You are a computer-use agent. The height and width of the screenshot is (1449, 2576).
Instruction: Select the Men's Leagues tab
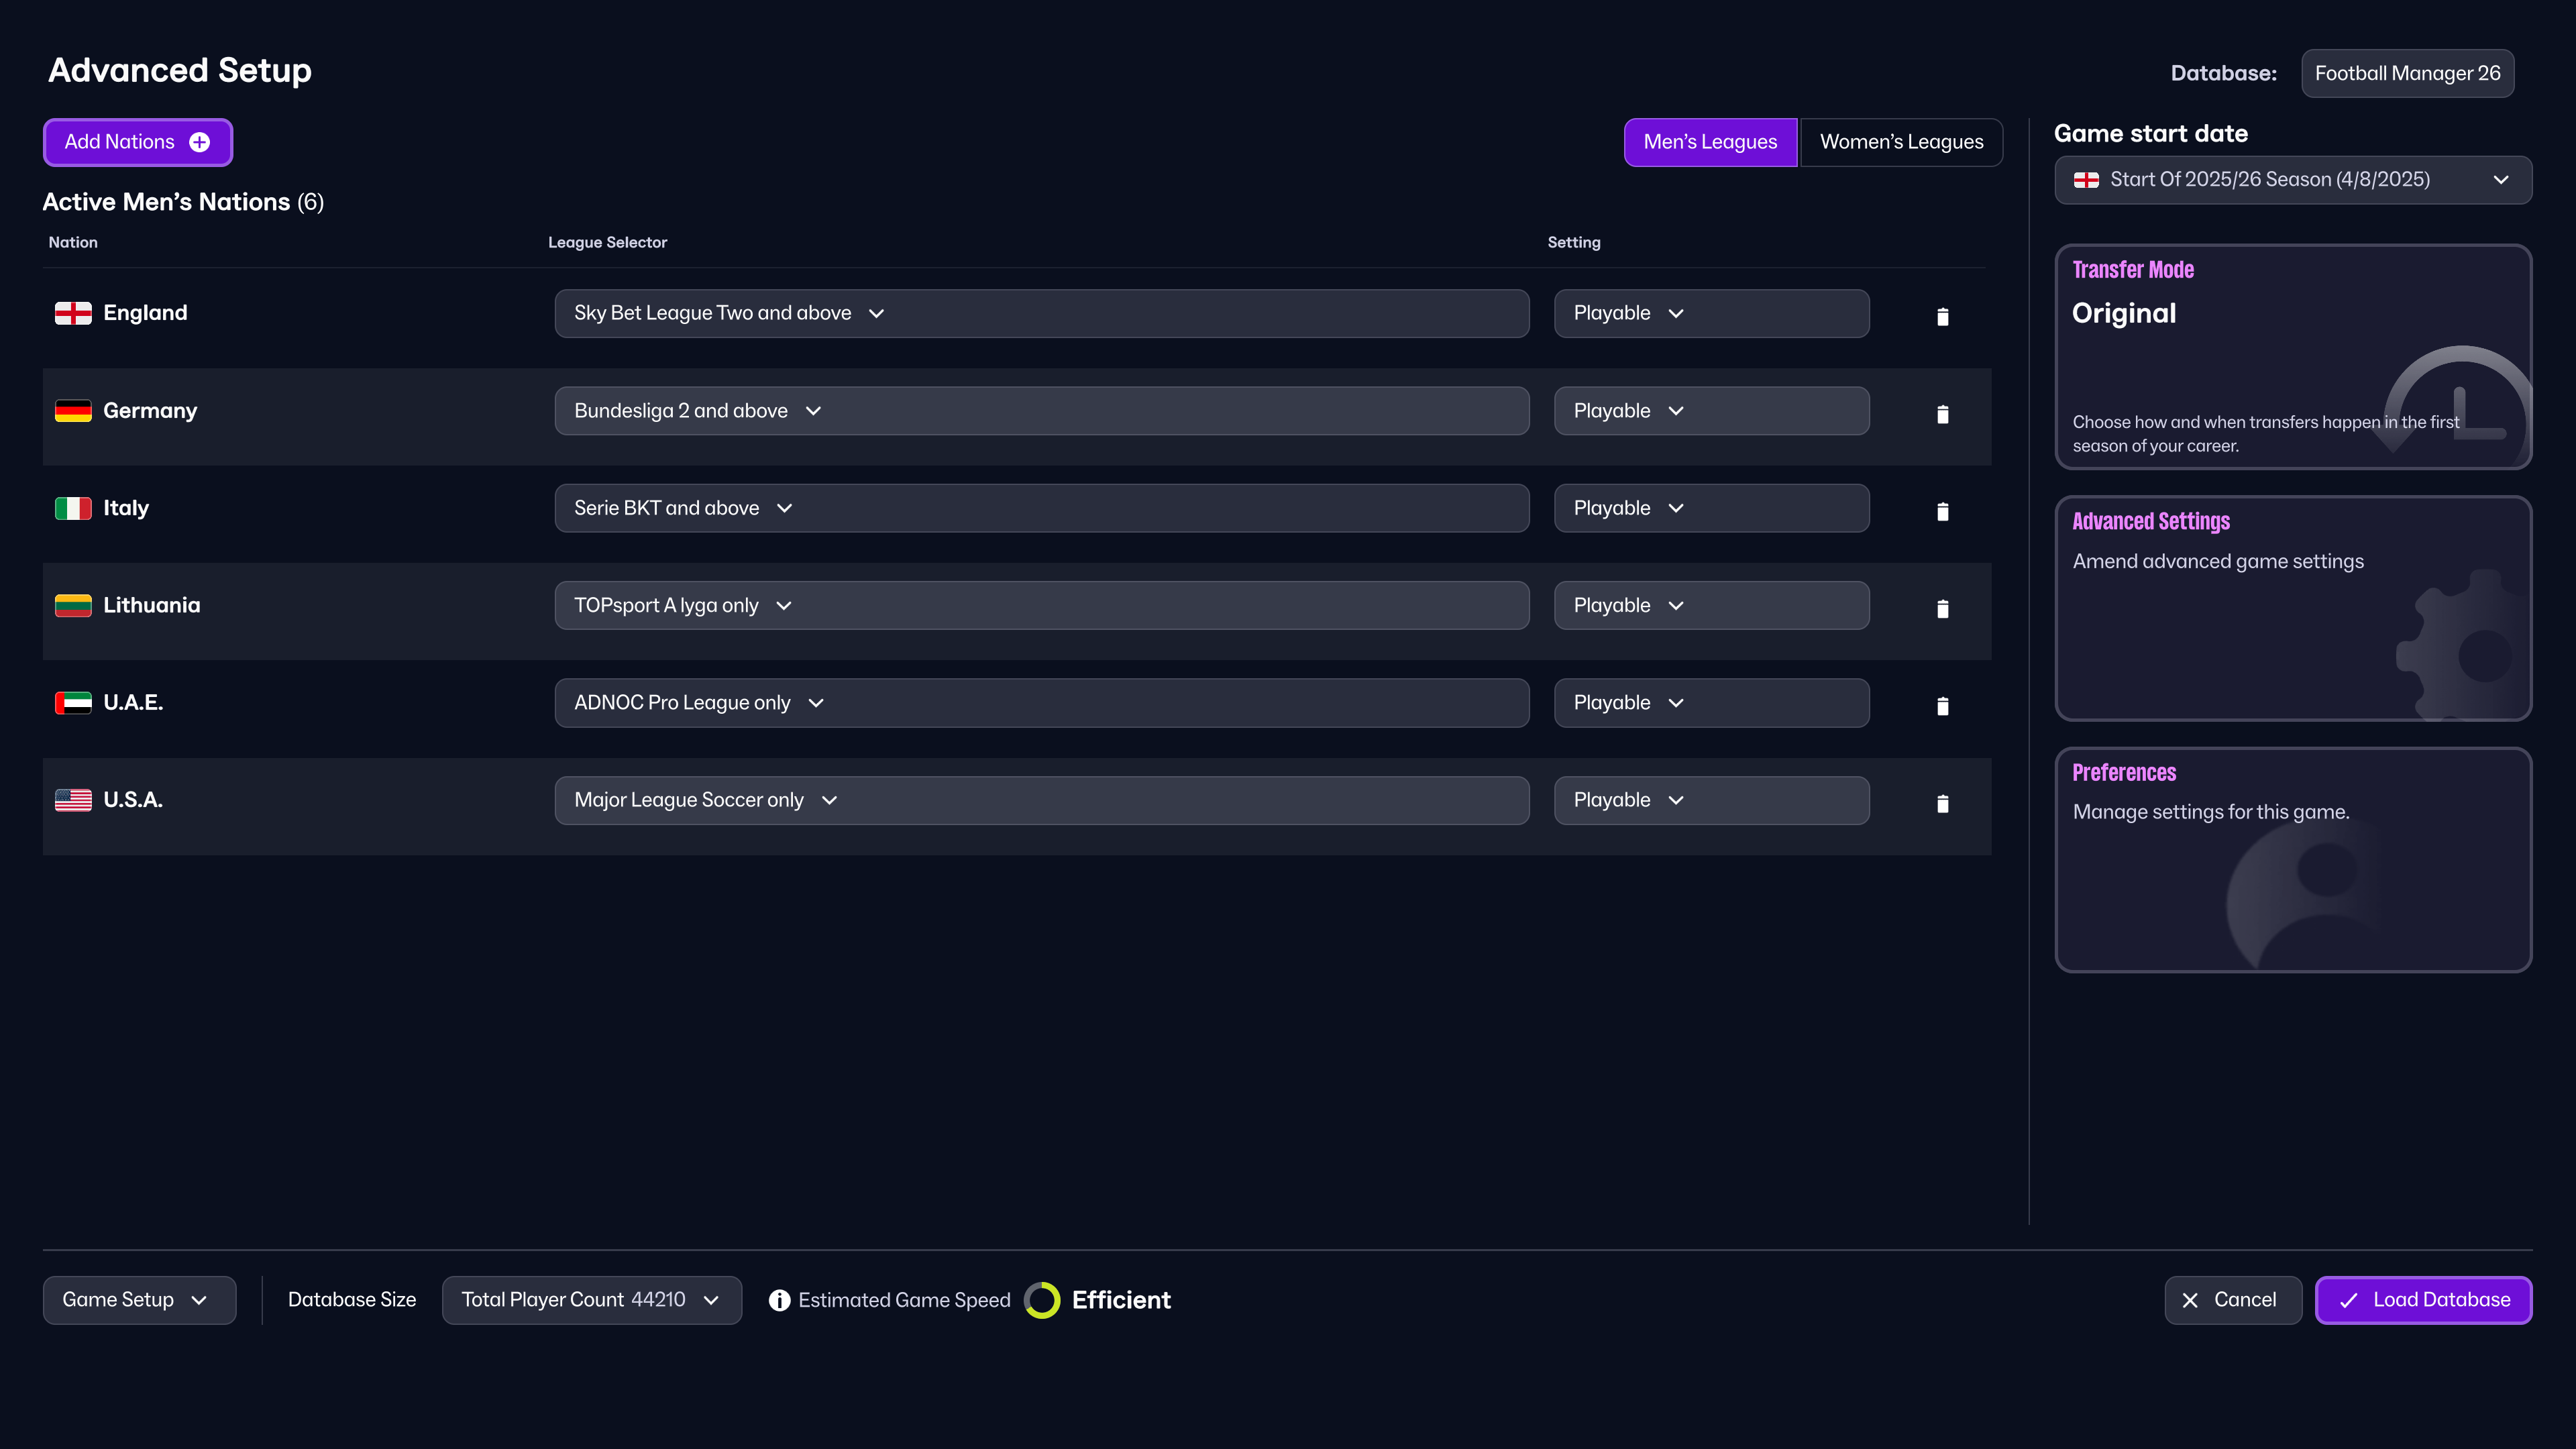(1710, 142)
